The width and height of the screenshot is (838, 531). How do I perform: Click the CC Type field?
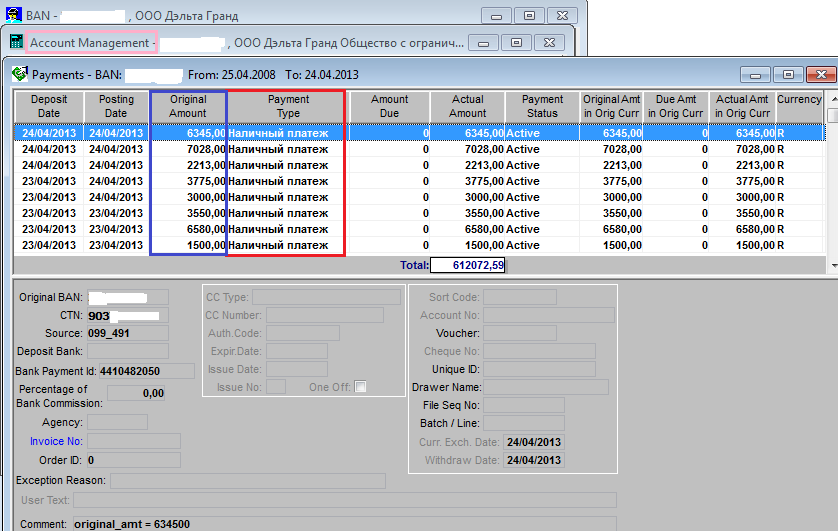tap(326, 297)
